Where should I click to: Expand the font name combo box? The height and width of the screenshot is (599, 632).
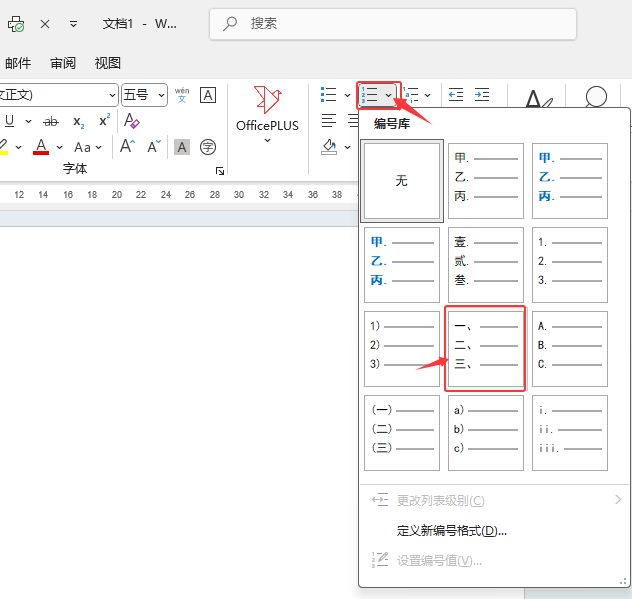pyautogui.click(x=112, y=96)
